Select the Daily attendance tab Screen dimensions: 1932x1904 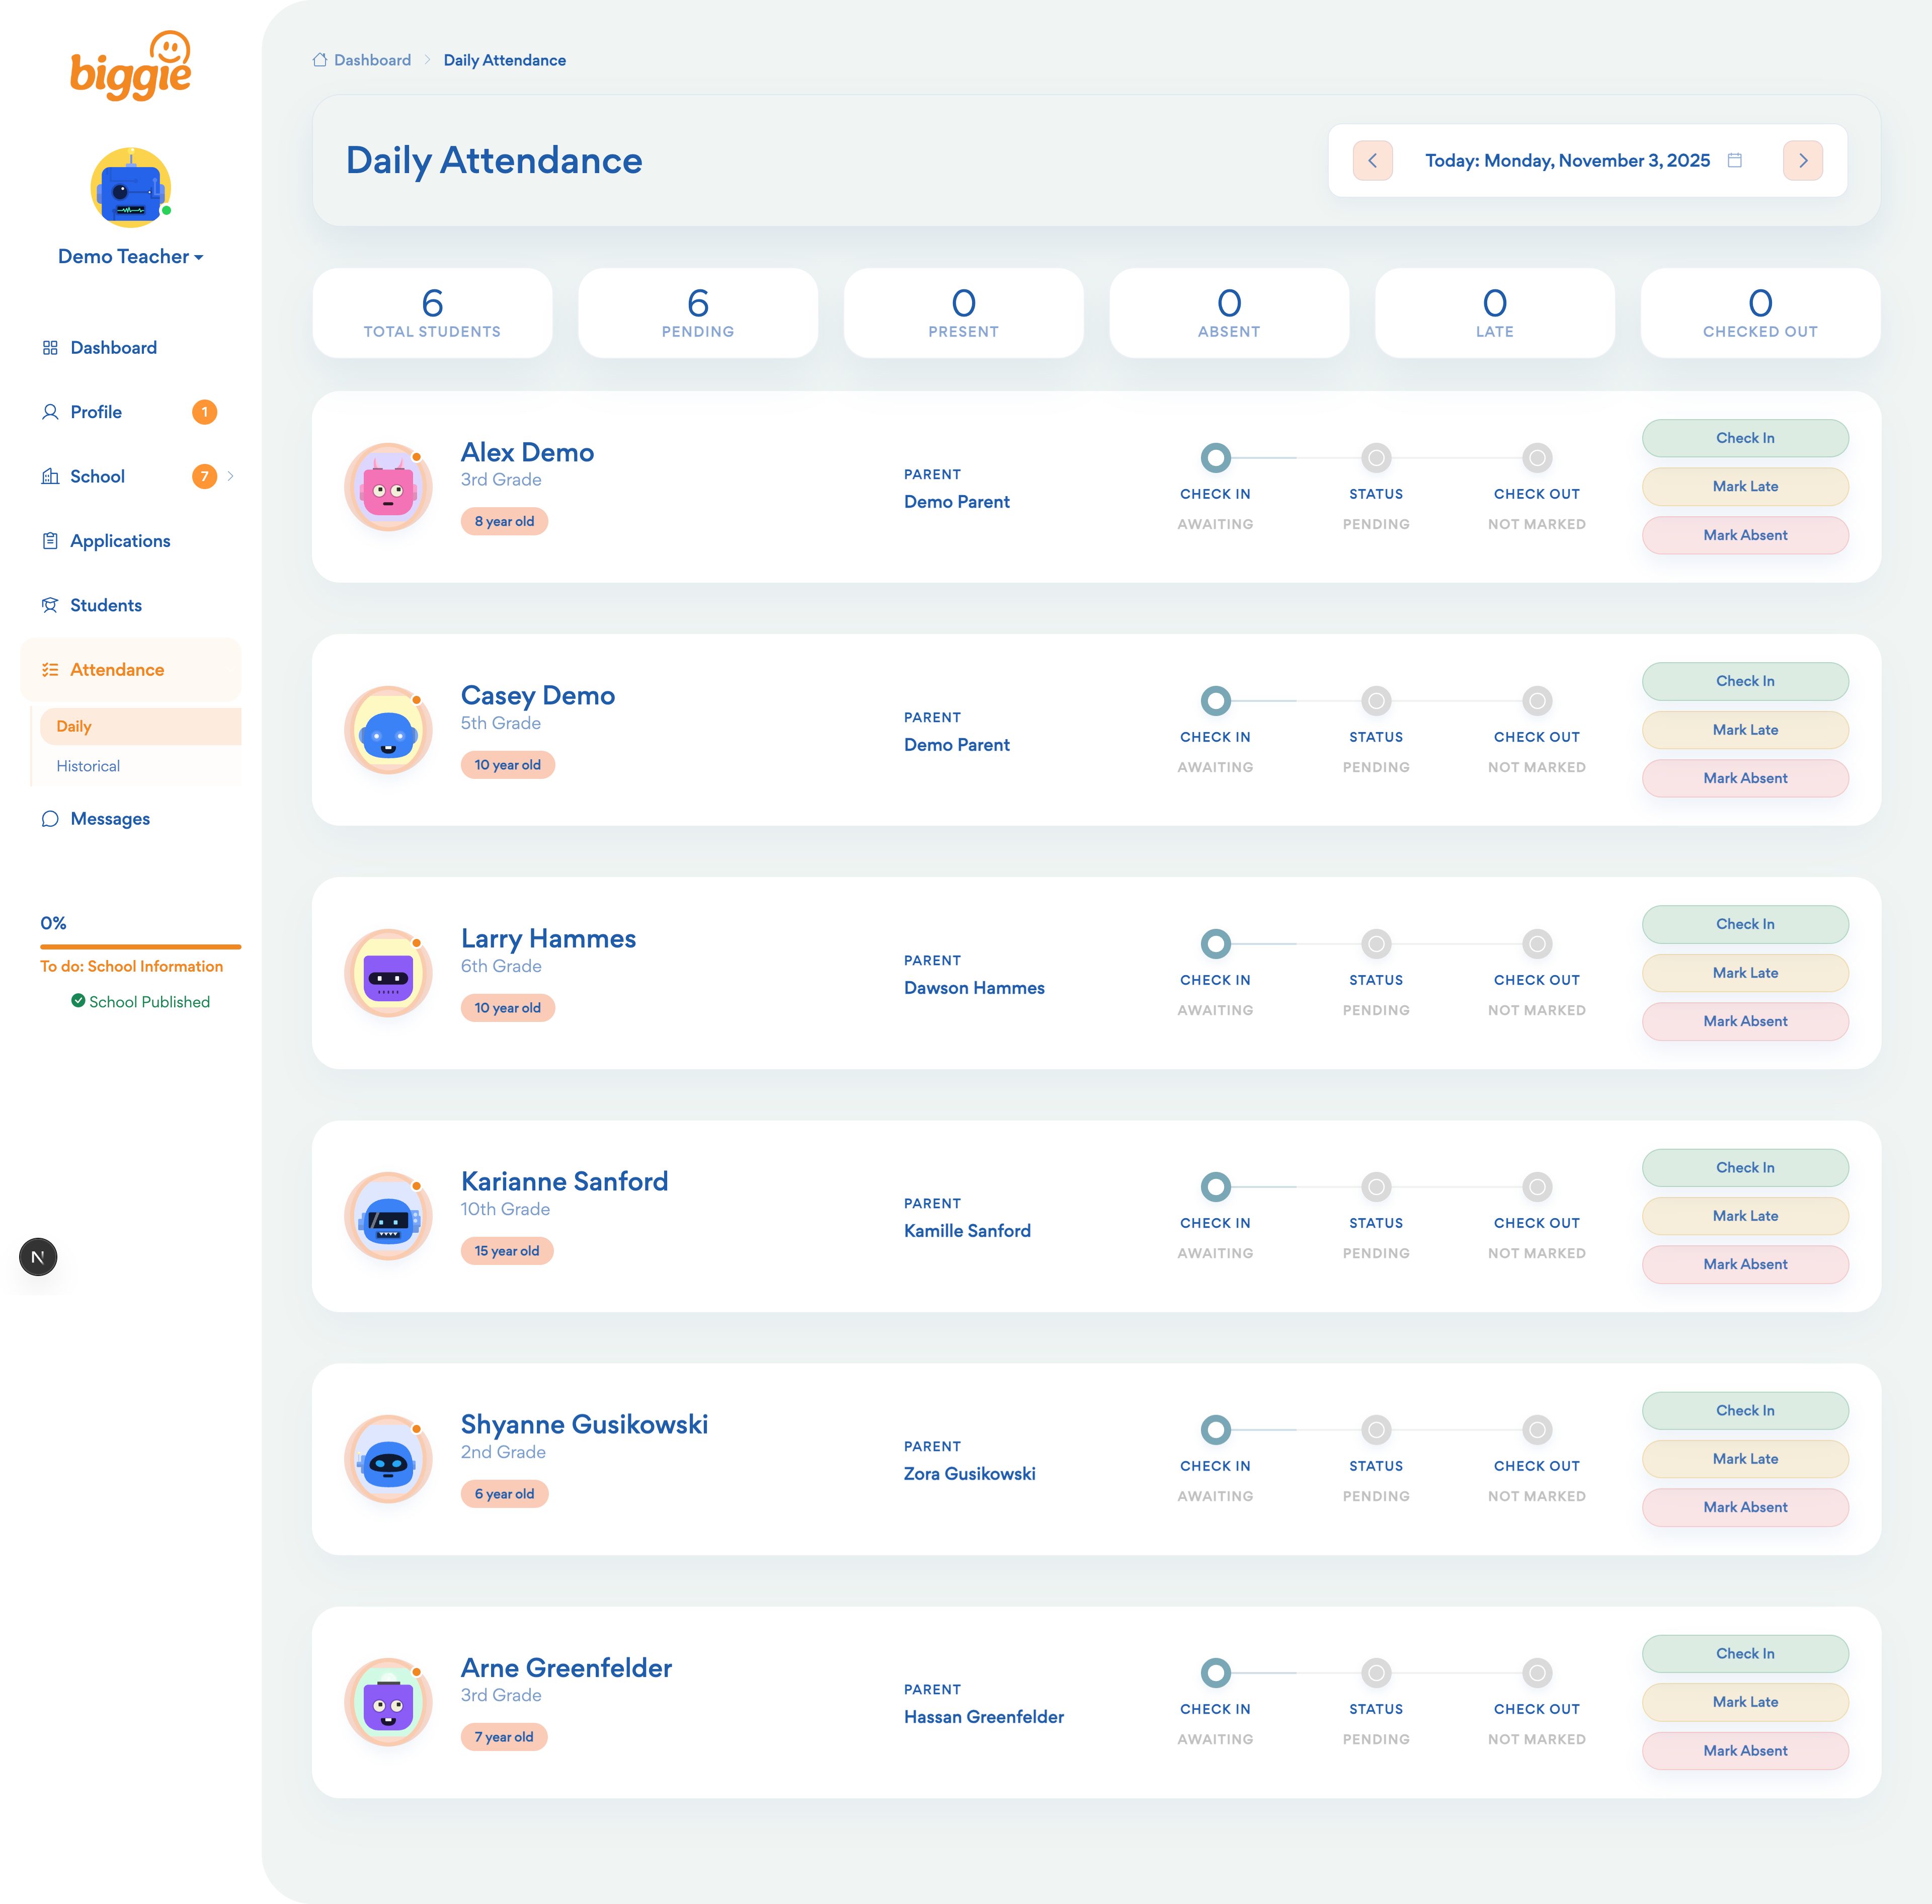(x=74, y=726)
